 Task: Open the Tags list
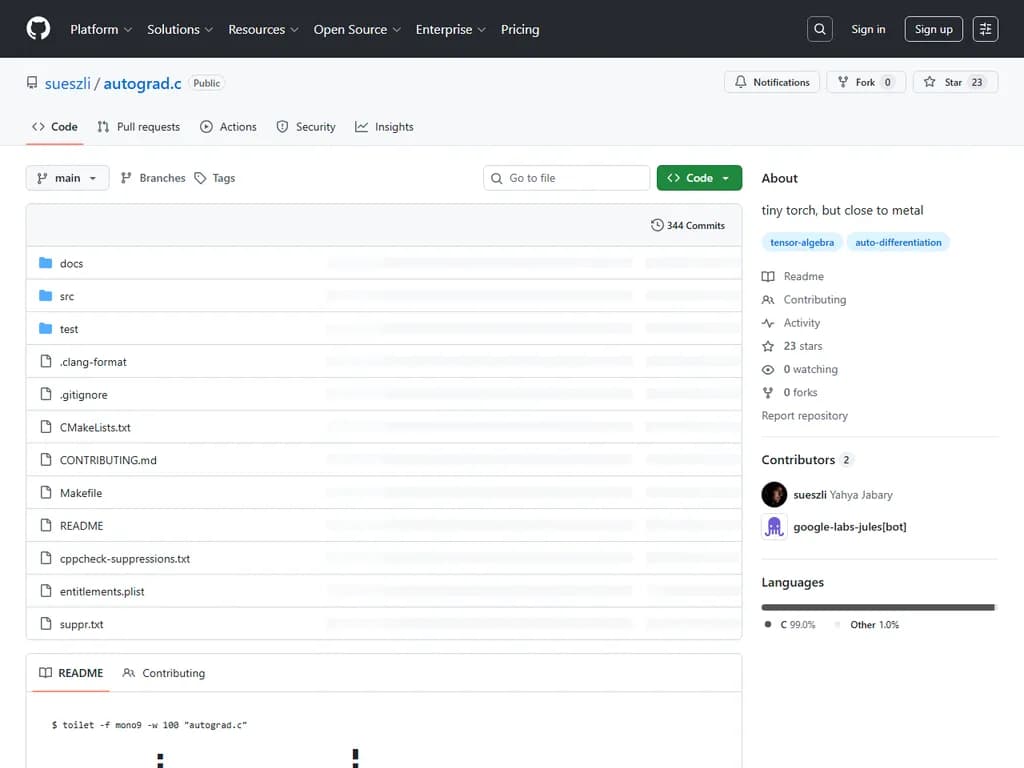click(x=215, y=178)
